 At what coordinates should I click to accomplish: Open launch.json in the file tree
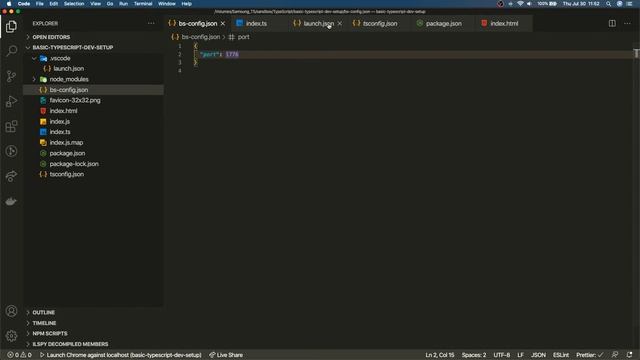pyautogui.click(x=69, y=69)
